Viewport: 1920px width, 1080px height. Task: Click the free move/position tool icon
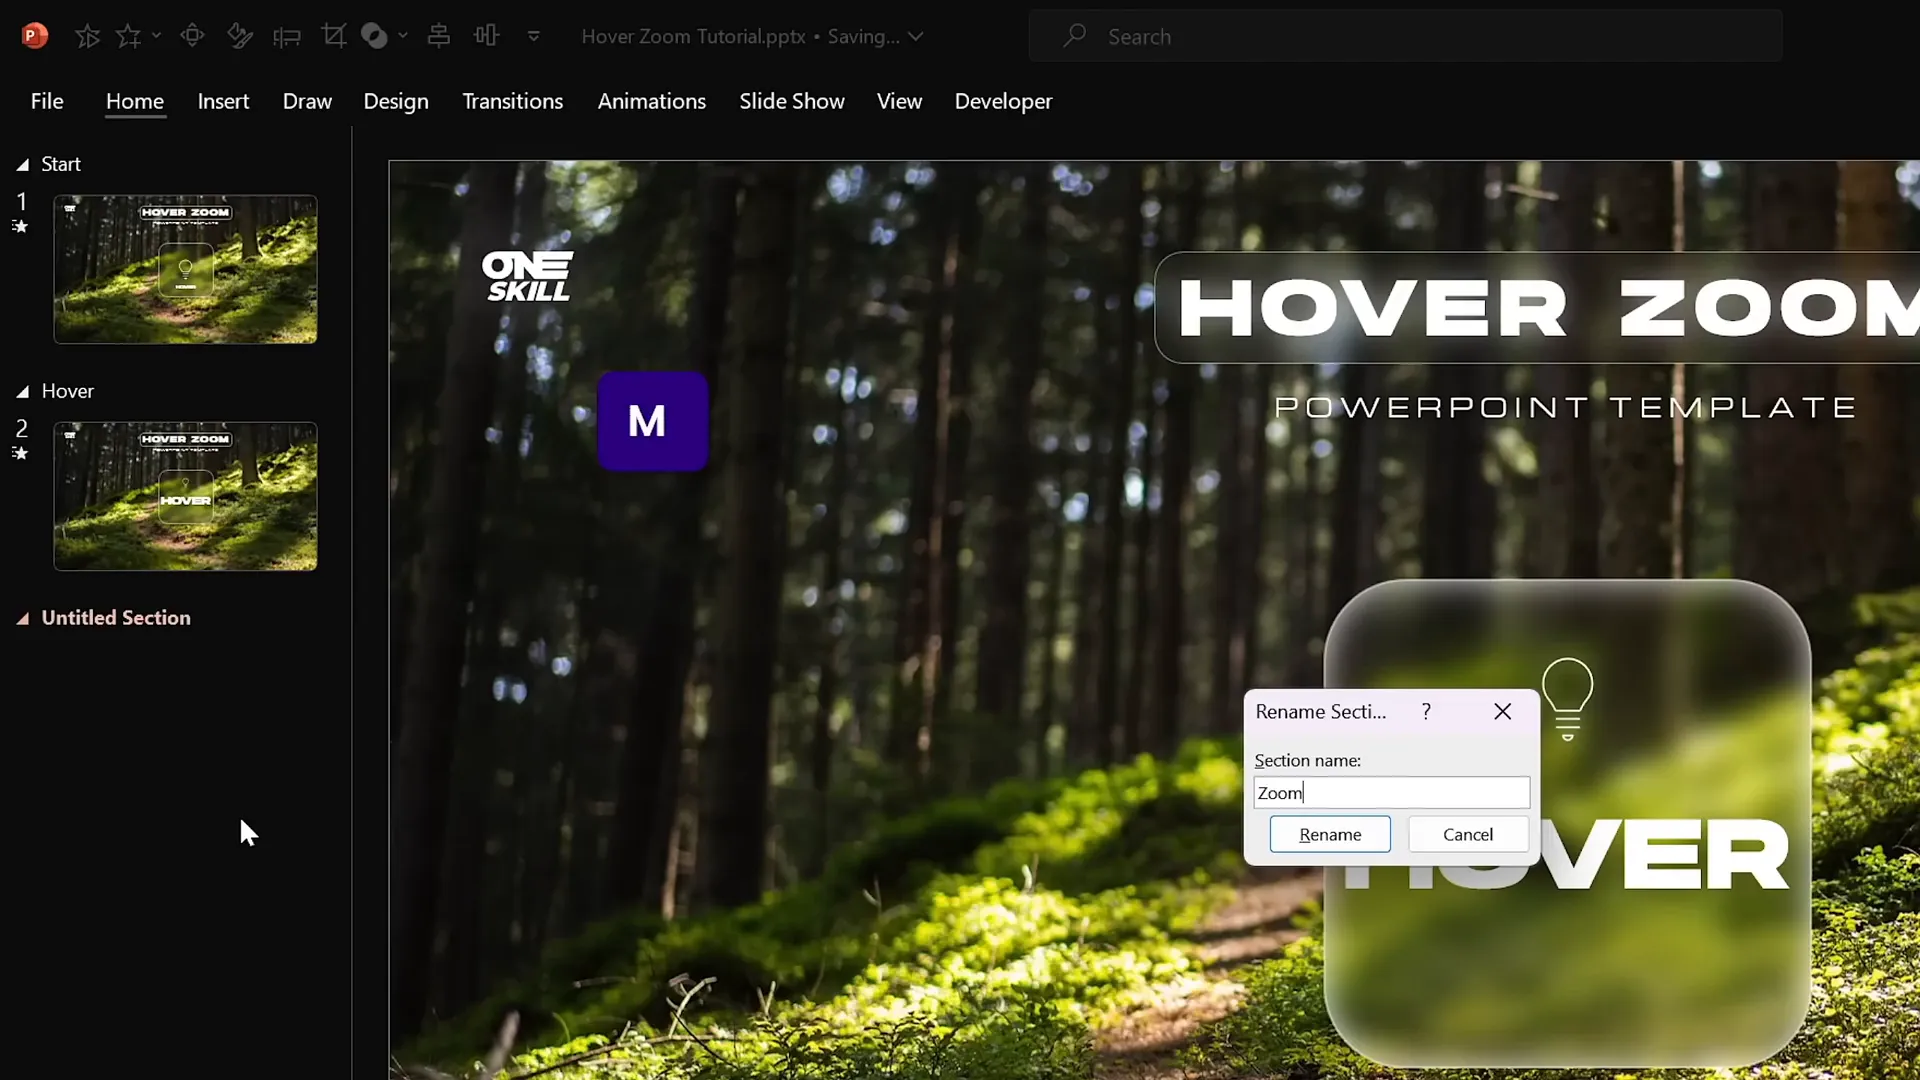click(192, 35)
